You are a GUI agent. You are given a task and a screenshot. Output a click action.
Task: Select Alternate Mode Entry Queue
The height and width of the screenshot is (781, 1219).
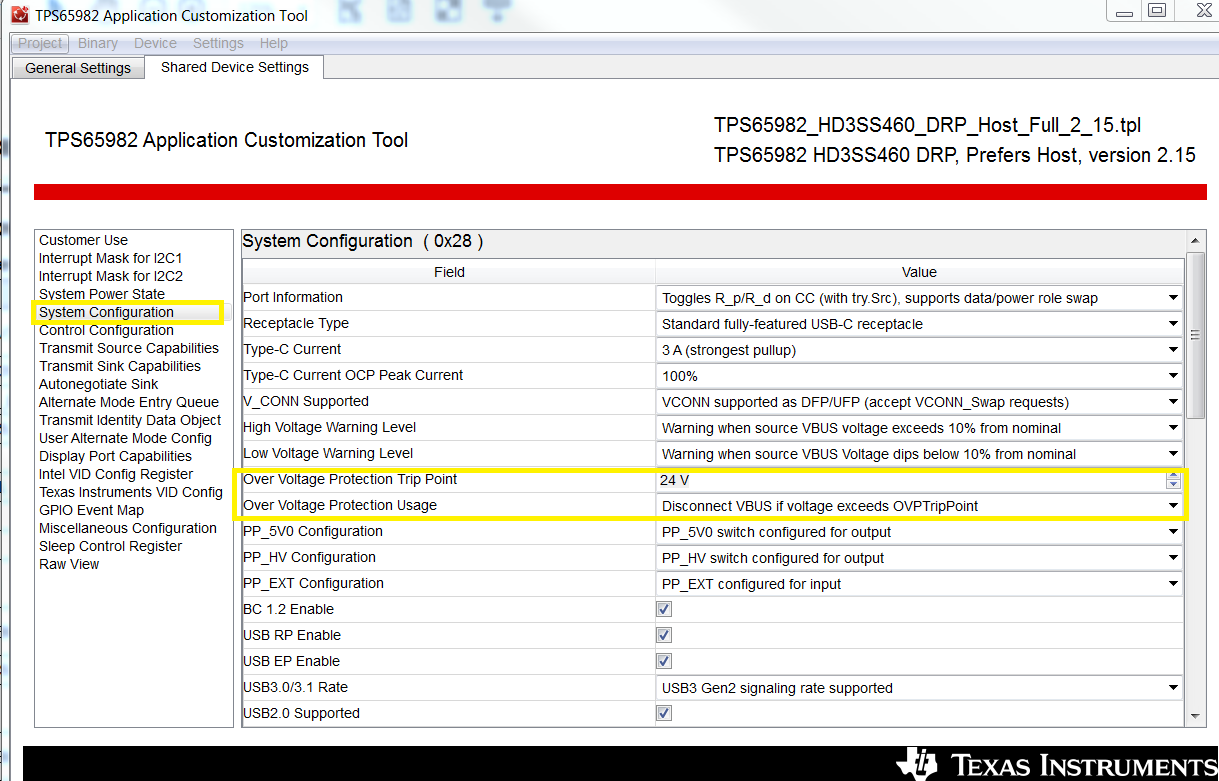129,402
